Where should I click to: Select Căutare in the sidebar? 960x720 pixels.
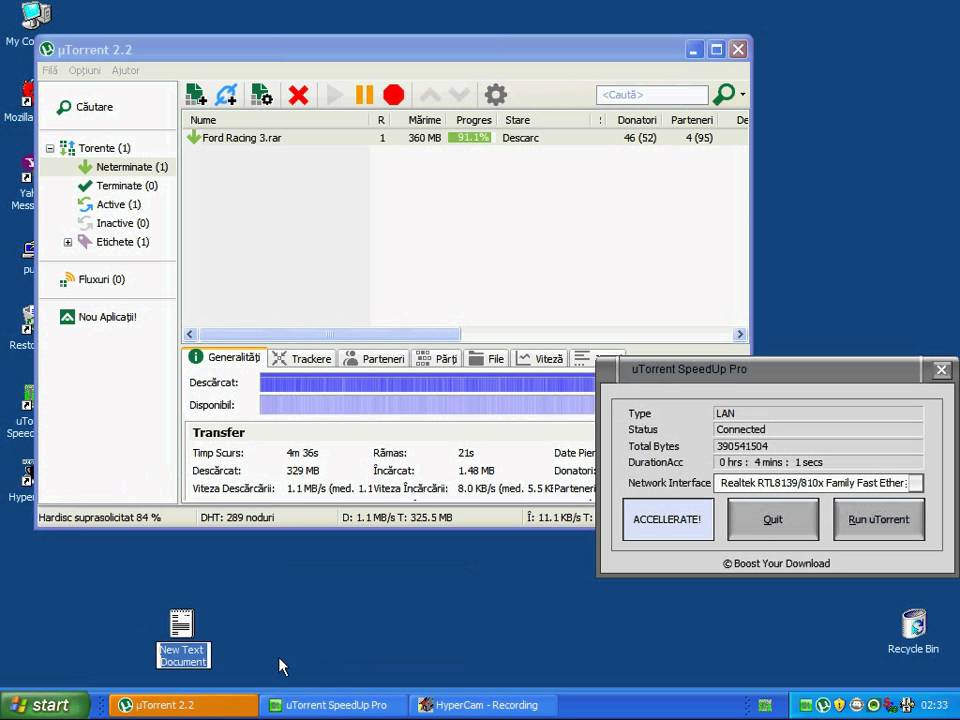pyautogui.click(x=85, y=107)
